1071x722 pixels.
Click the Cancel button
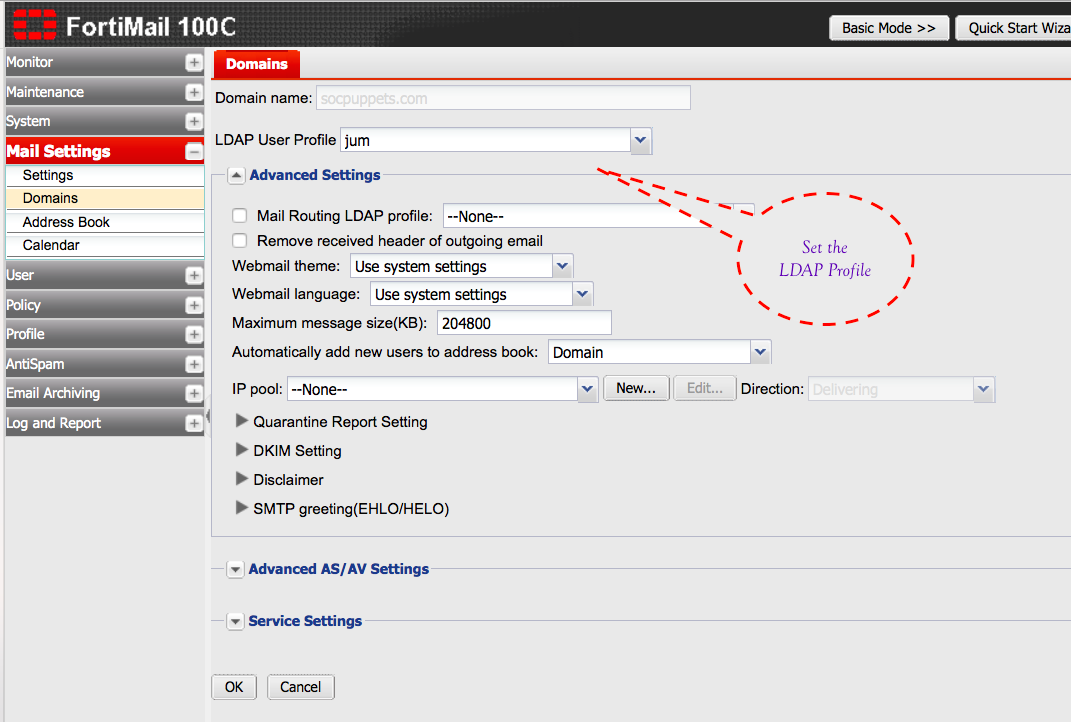[x=301, y=687]
